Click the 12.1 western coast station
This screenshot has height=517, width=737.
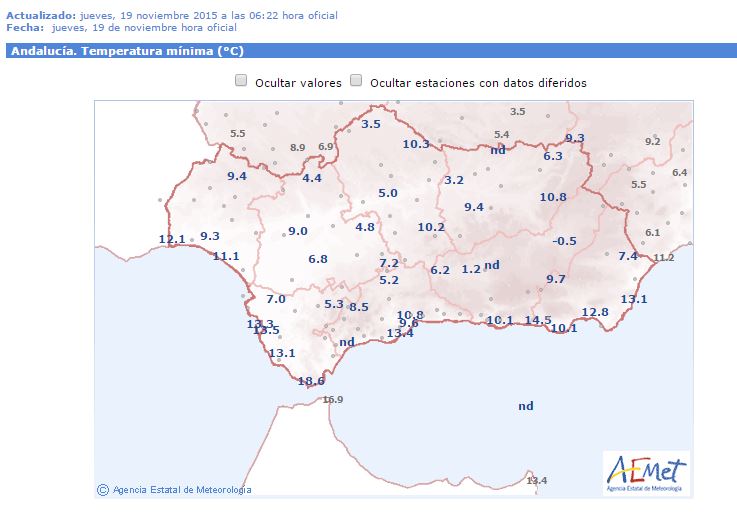pos(172,239)
